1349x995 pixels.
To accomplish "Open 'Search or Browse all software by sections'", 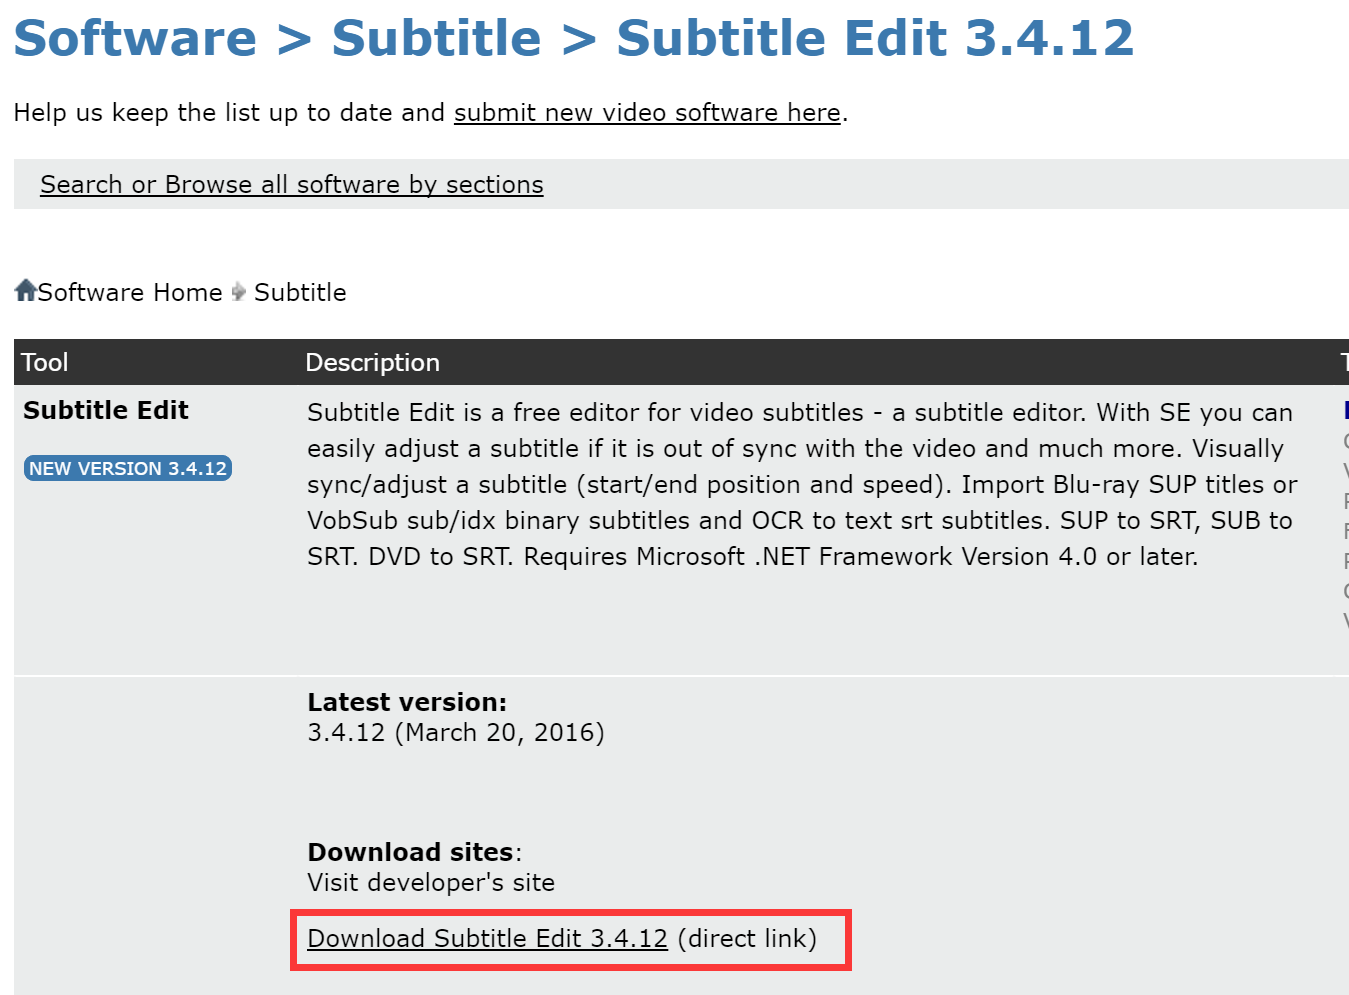I will (x=291, y=185).
